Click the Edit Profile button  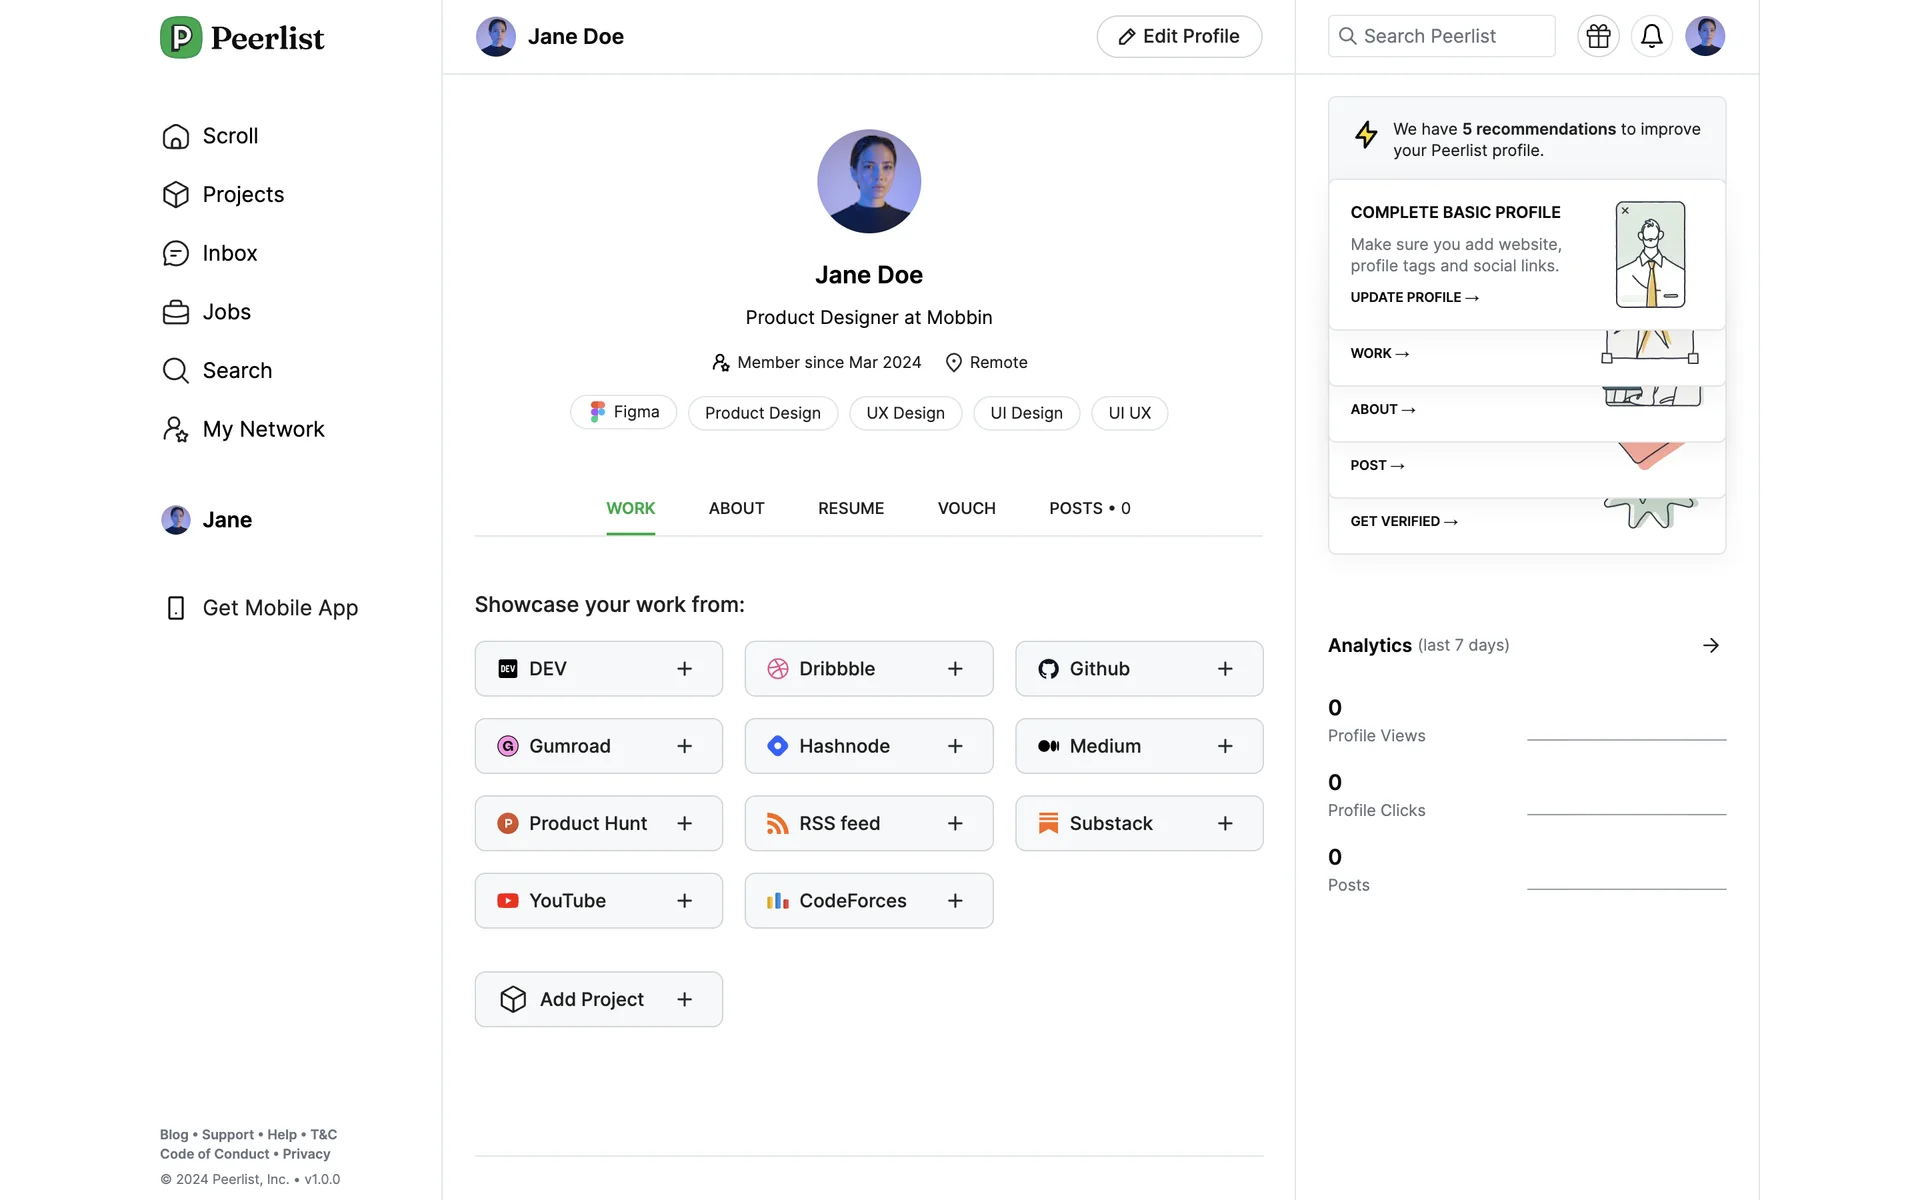1179,36
